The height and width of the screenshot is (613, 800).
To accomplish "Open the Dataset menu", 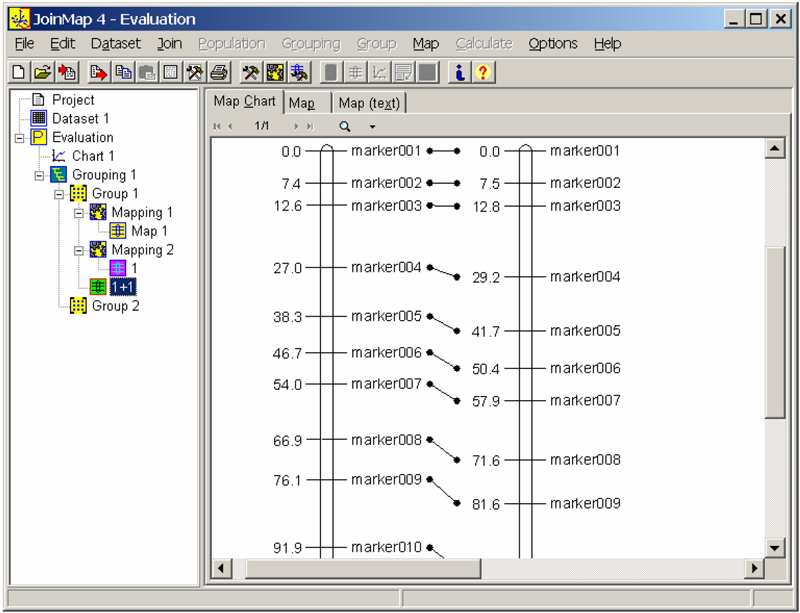I will tap(115, 44).
